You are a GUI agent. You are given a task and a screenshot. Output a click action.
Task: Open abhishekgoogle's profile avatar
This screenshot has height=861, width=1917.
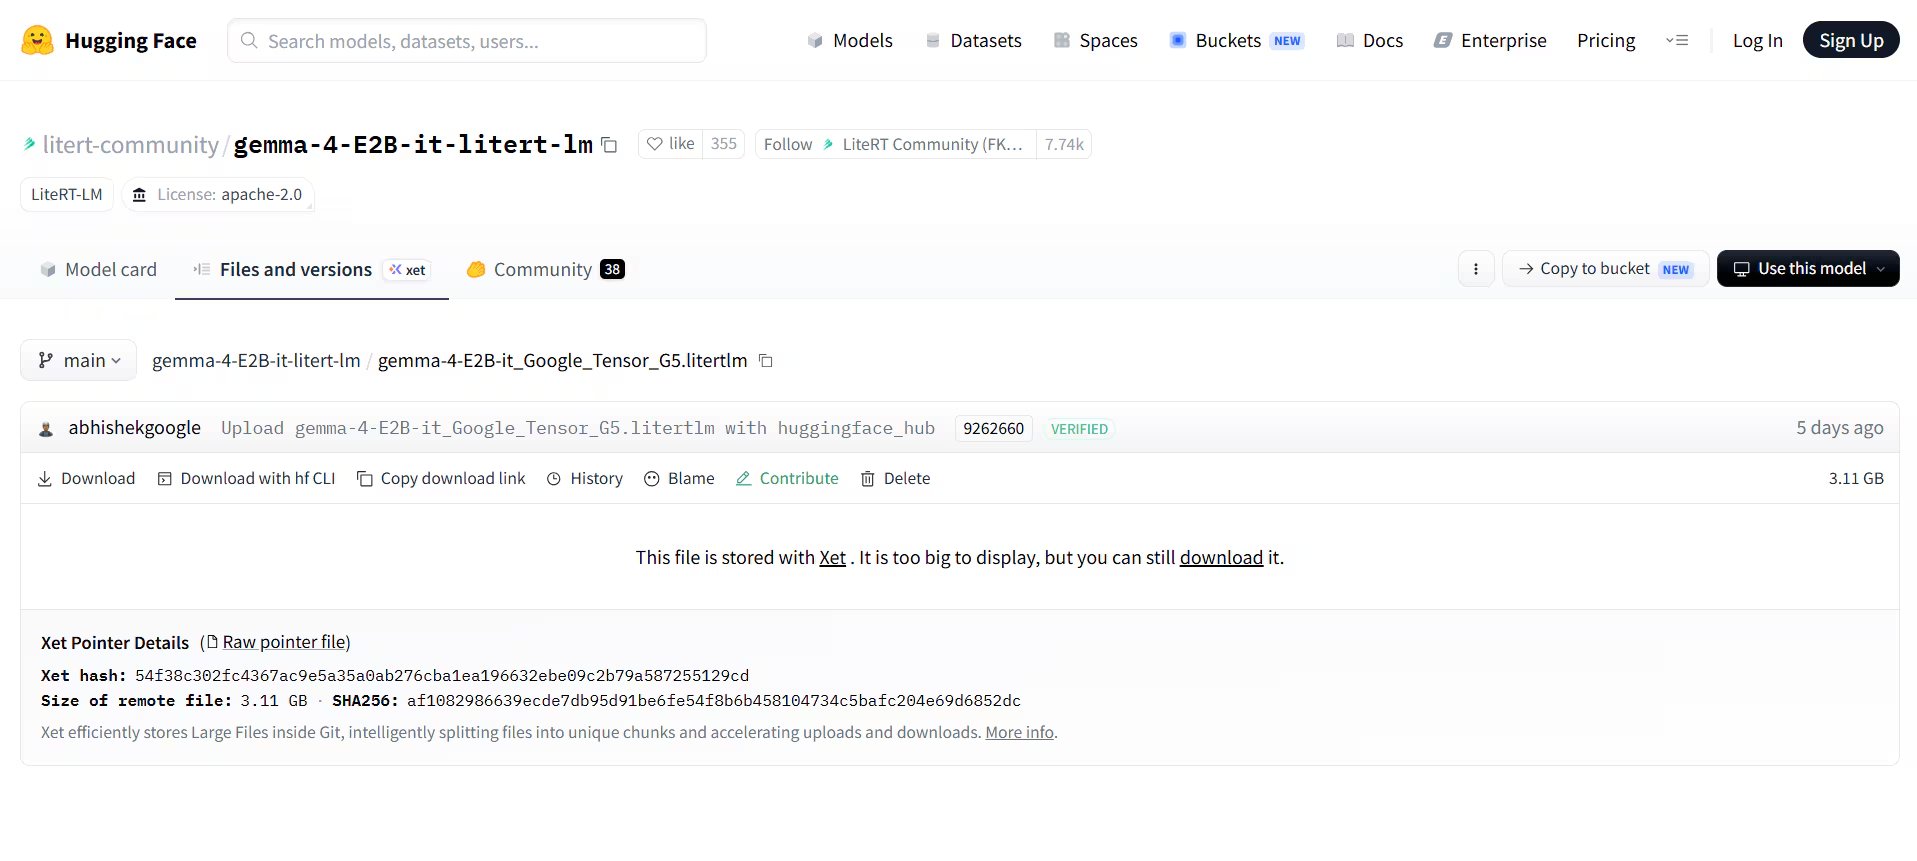pyautogui.click(x=46, y=429)
